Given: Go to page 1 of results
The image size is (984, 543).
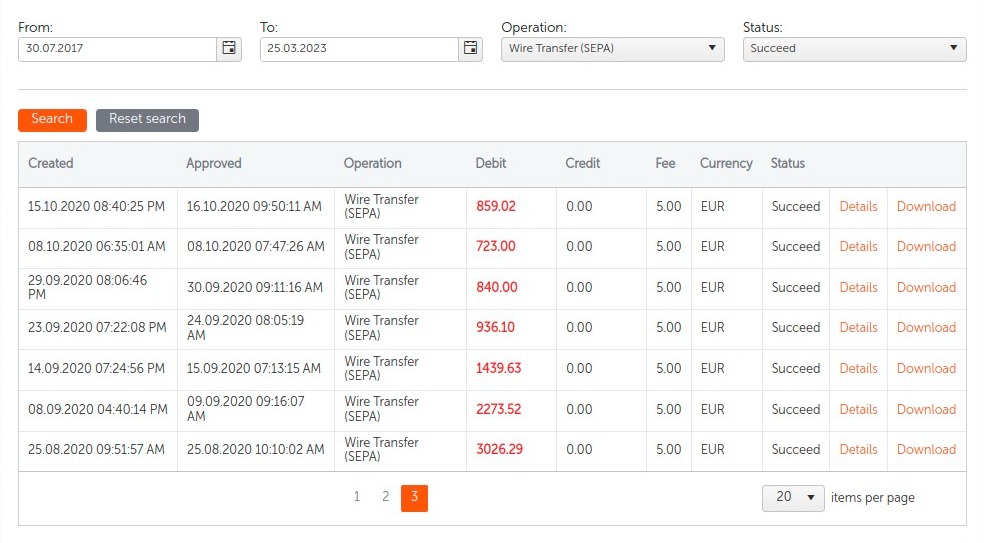Looking at the screenshot, I should tap(357, 497).
